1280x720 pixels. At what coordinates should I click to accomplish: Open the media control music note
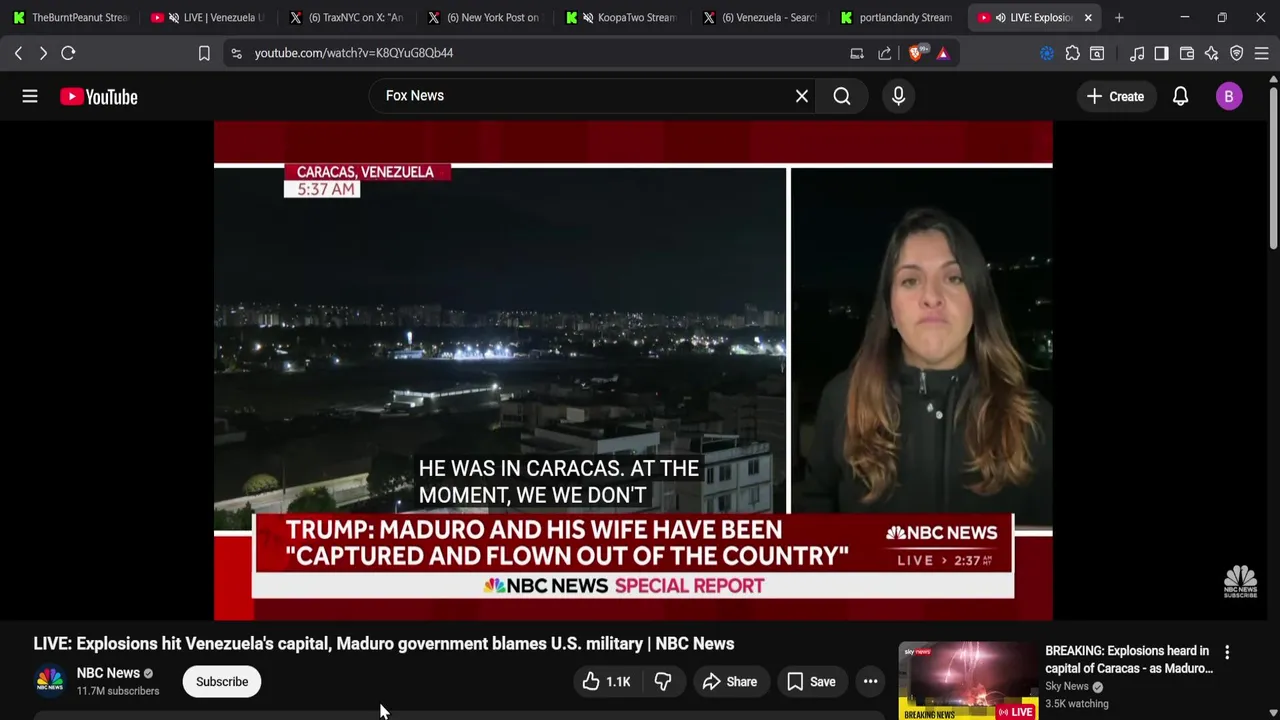pyautogui.click(x=1137, y=53)
